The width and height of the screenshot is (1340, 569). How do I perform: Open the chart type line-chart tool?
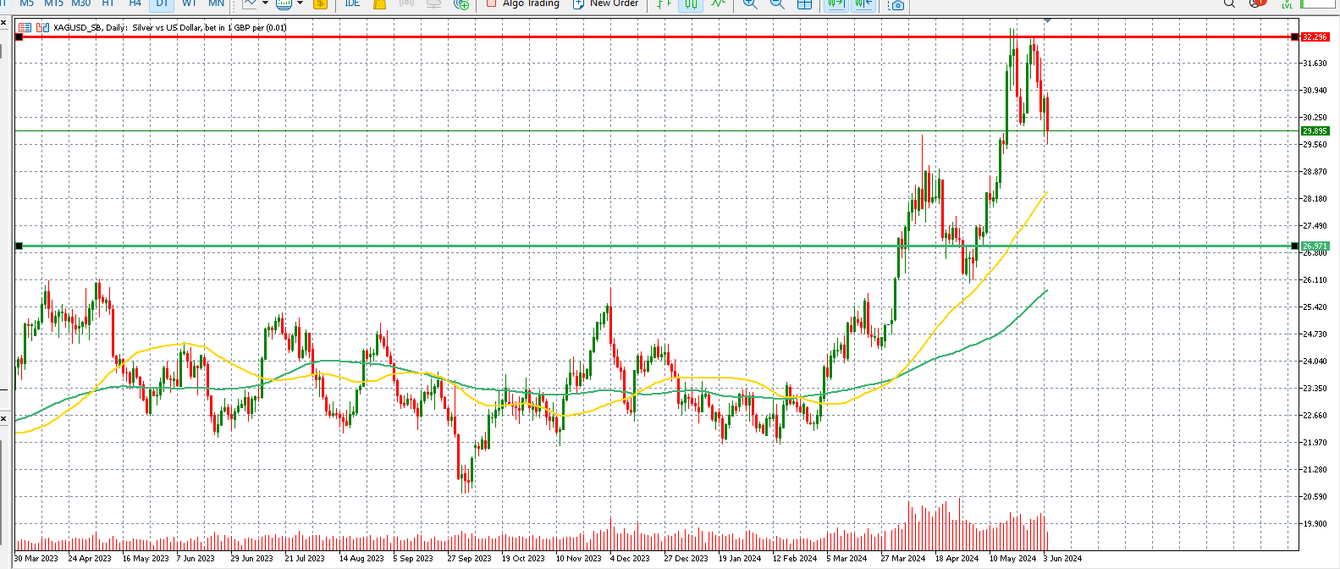coord(249,3)
